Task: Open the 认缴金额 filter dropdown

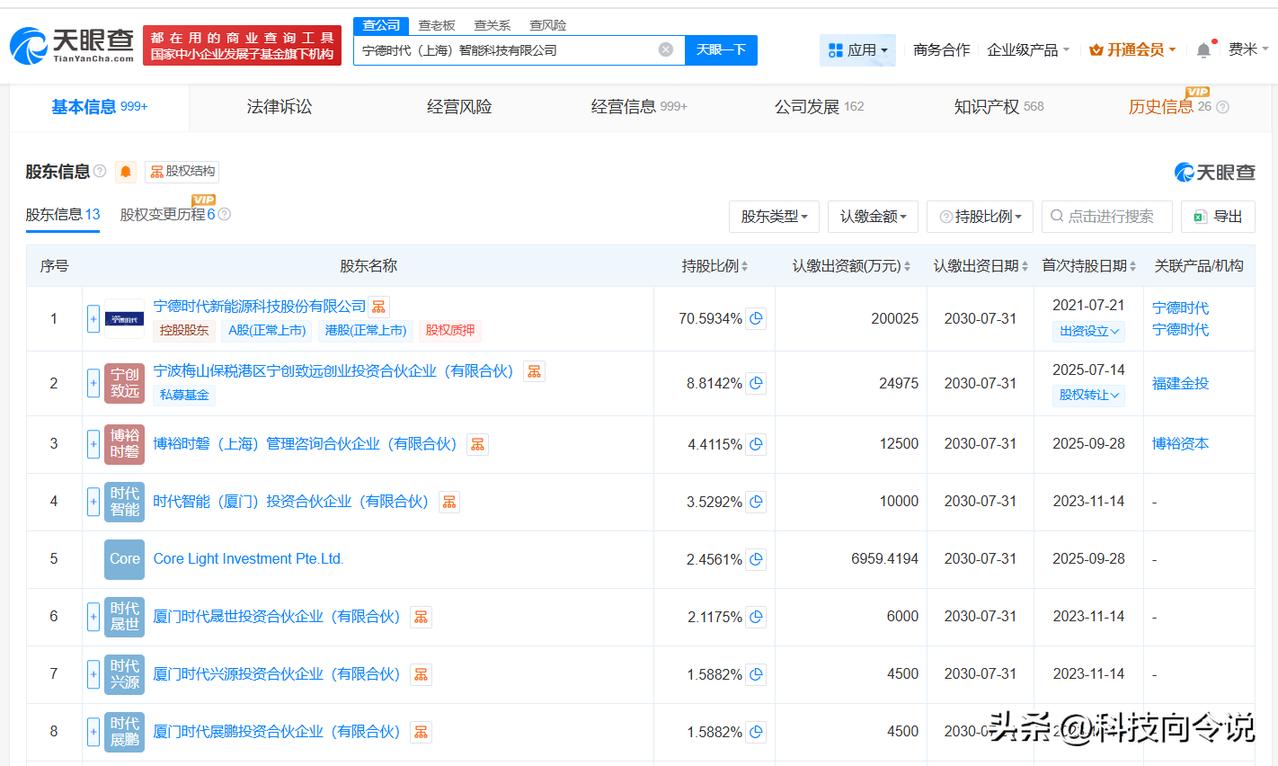Action: tap(873, 216)
